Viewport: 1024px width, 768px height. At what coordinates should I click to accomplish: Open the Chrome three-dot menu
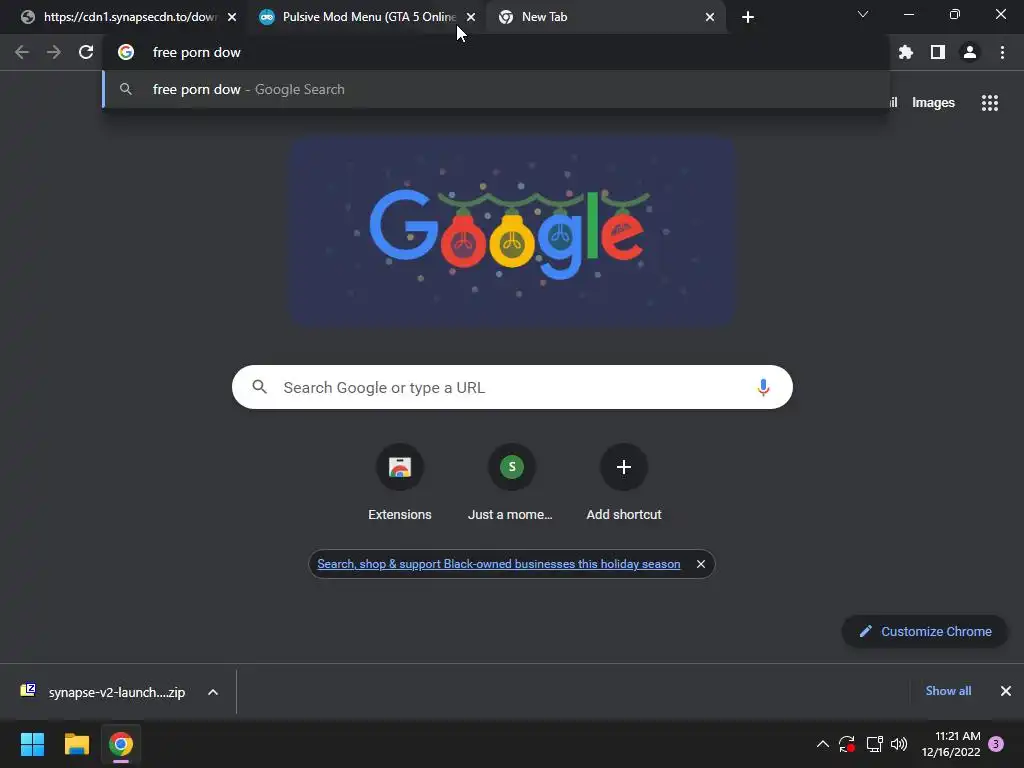(x=1002, y=52)
